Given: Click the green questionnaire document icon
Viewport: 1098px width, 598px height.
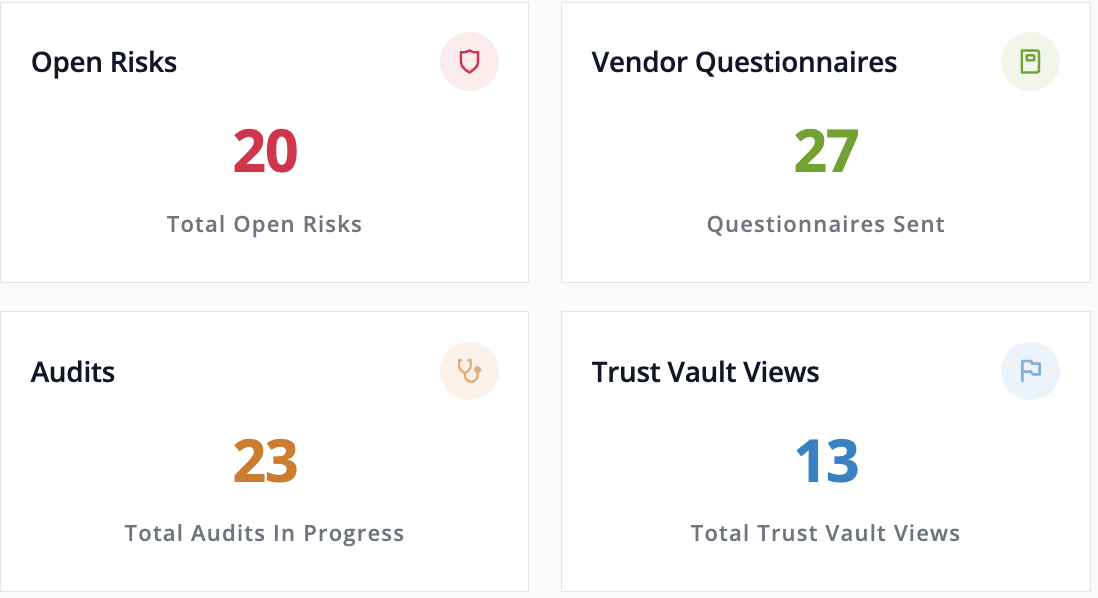Looking at the screenshot, I should (1030, 62).
